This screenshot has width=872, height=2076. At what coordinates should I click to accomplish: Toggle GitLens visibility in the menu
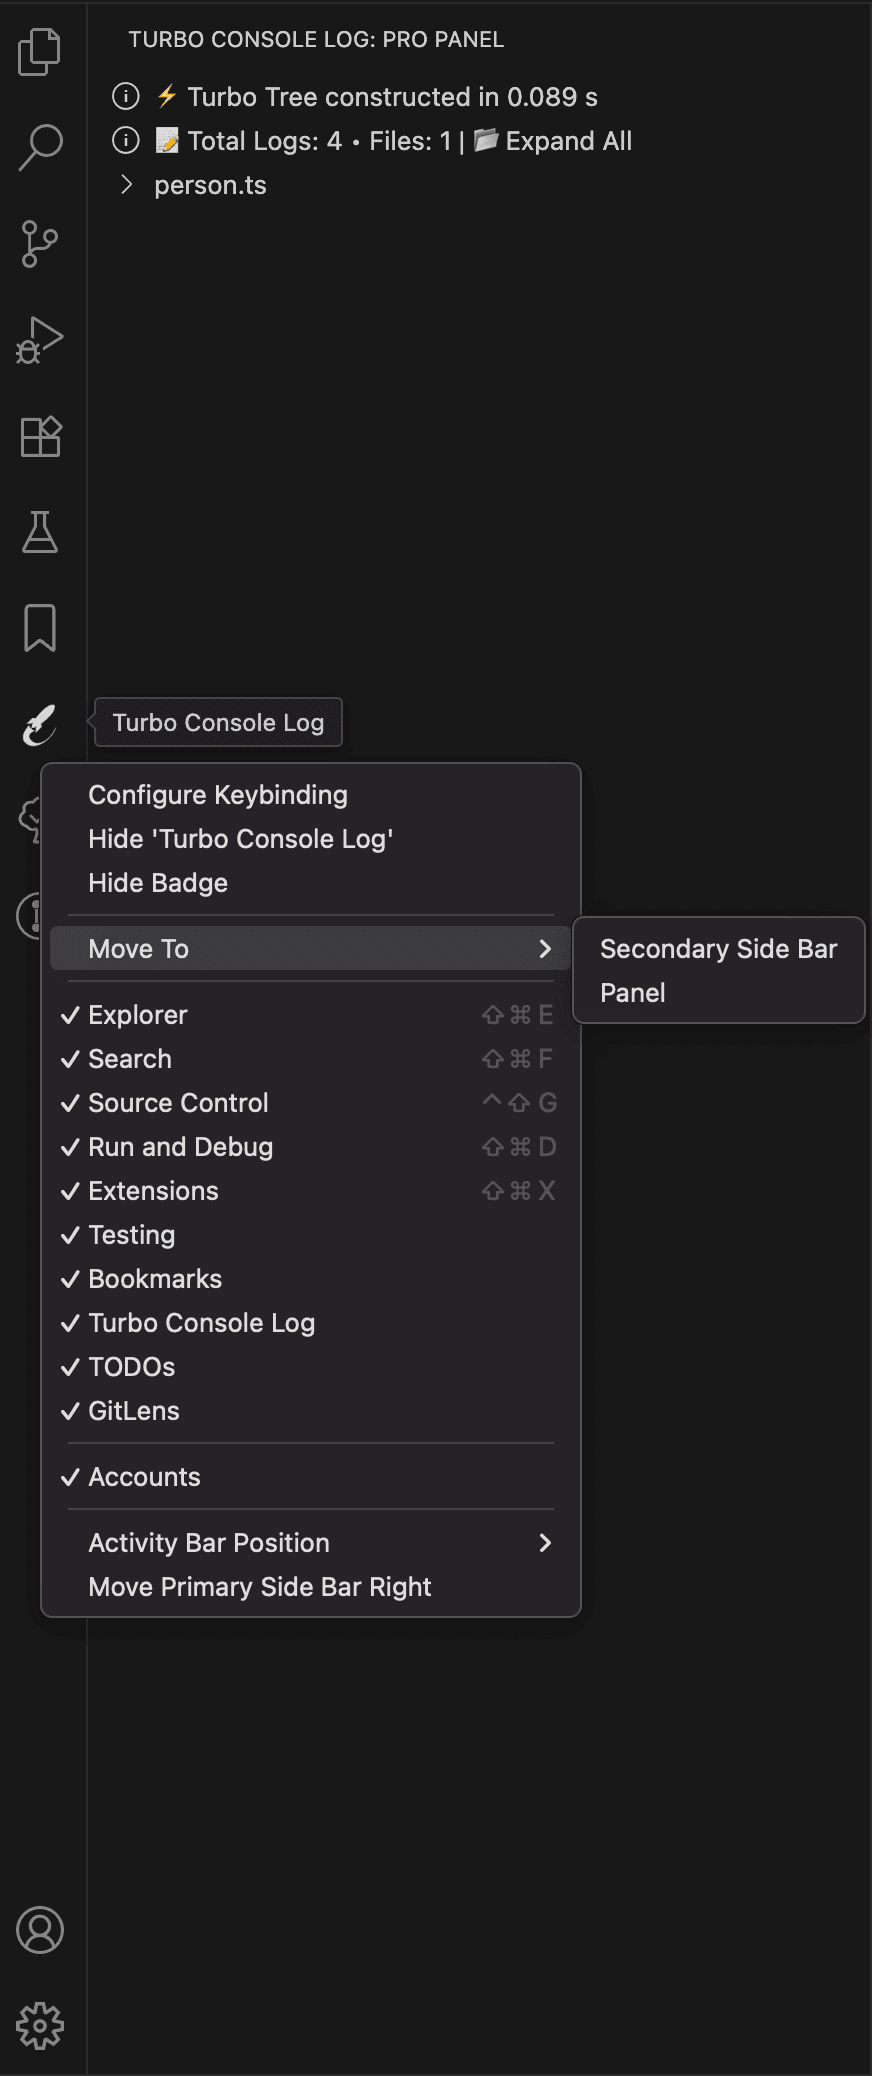pyautogui.click(x=133, y=1410)
